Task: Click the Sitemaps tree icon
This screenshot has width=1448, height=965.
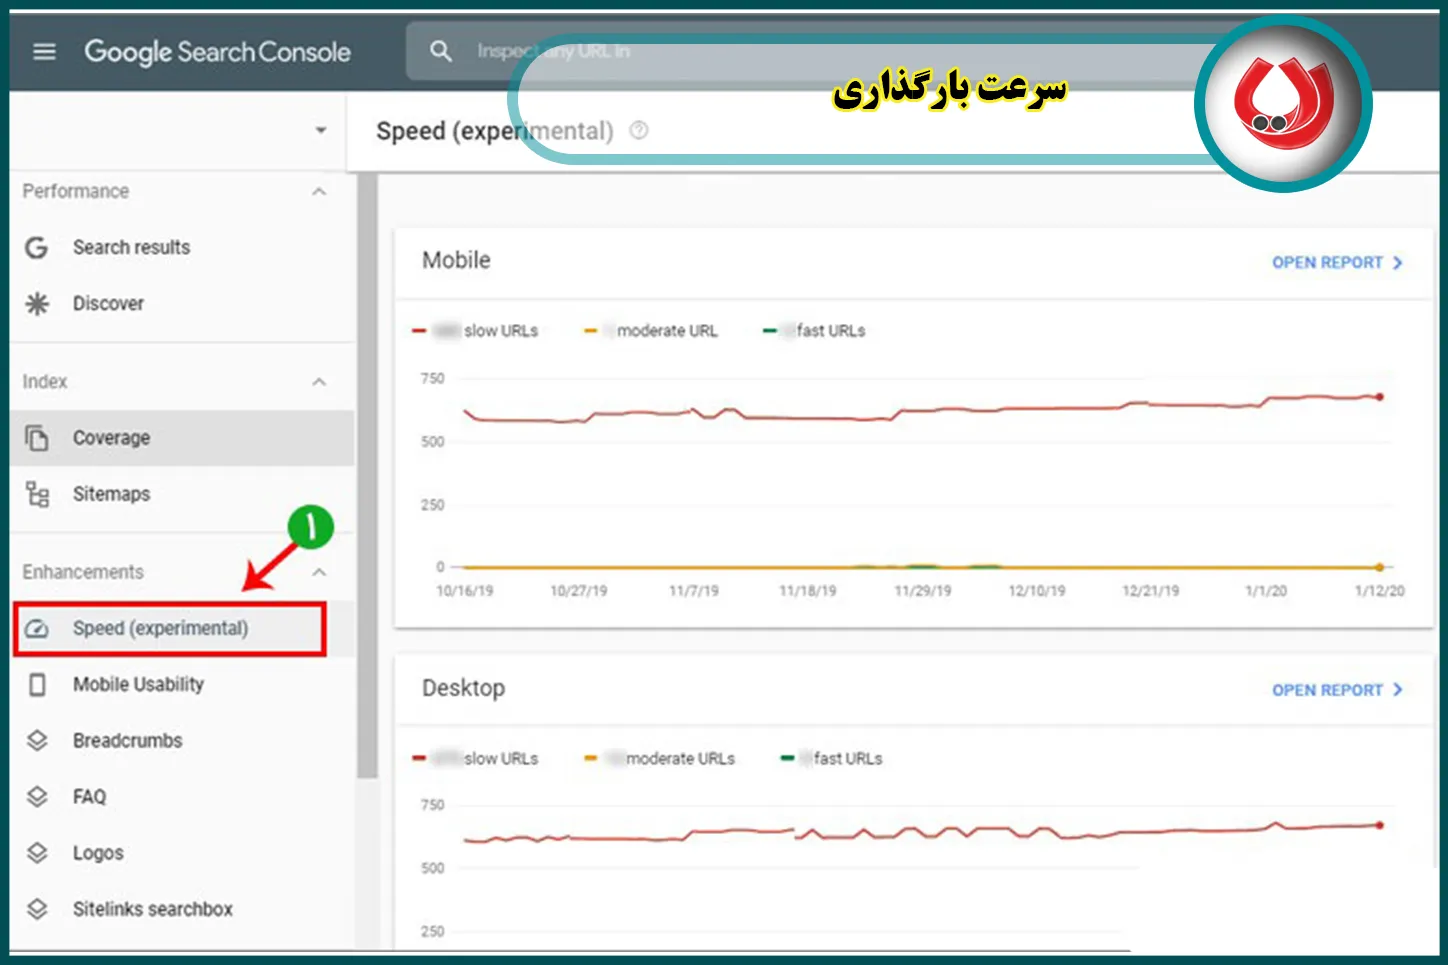Action: click(x=37, y=494)
